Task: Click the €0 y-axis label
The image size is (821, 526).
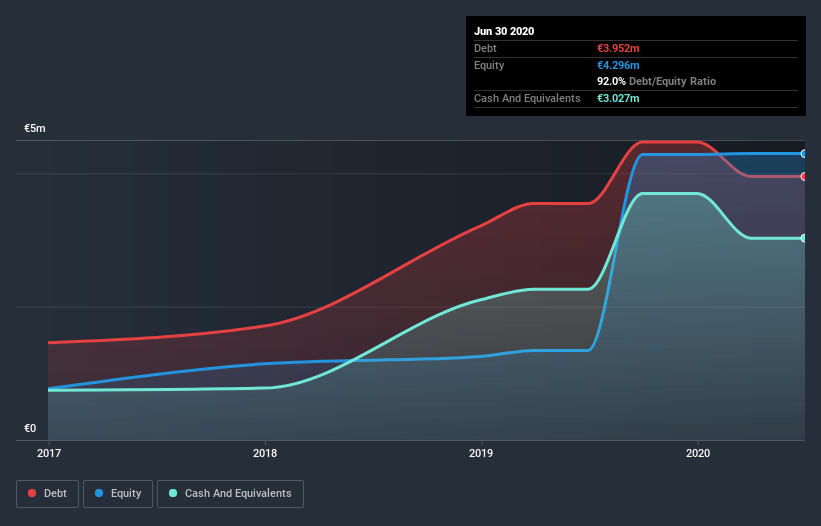Action: click(x=30, y=428)
